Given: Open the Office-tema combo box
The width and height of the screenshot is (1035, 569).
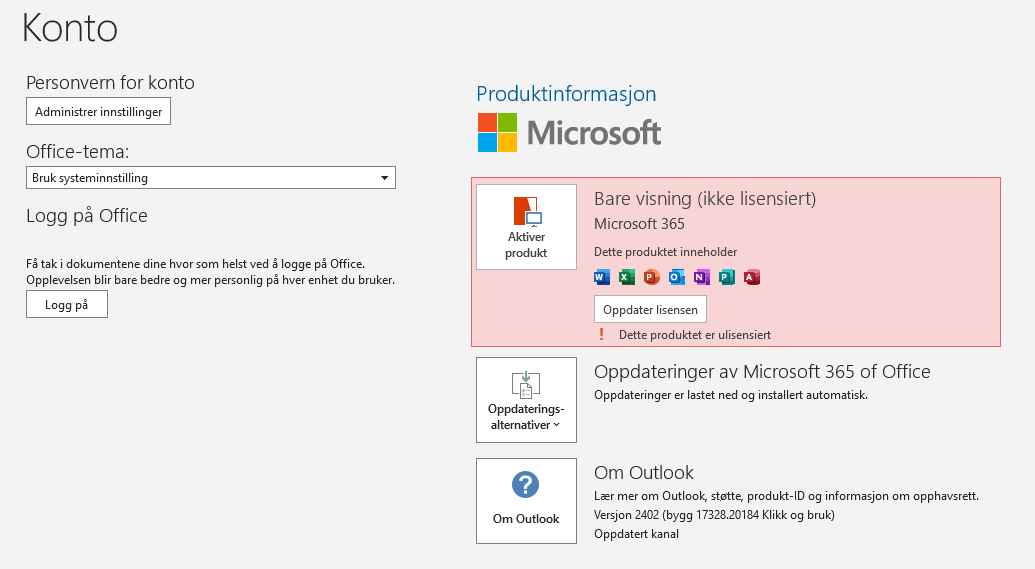Looking at the screenshot, I should click(x=211, y=178).
